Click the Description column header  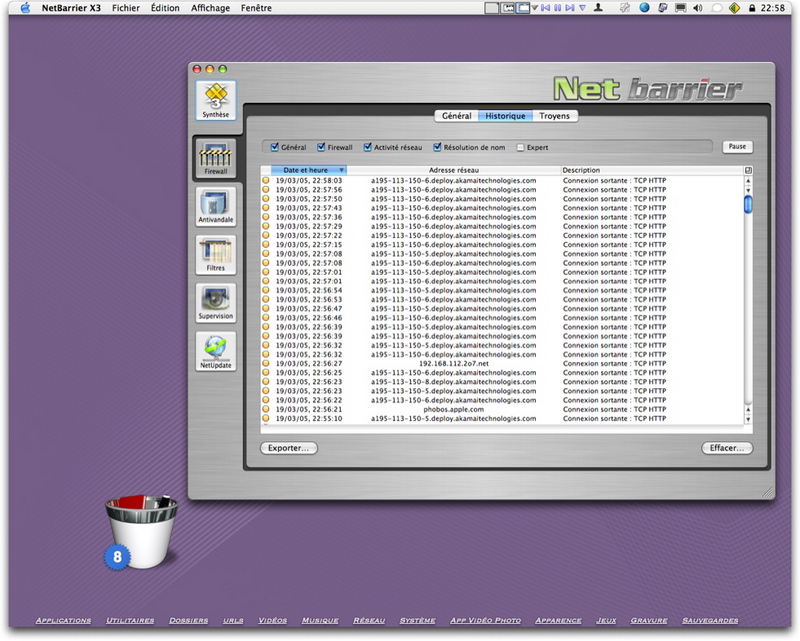(652, 170)
